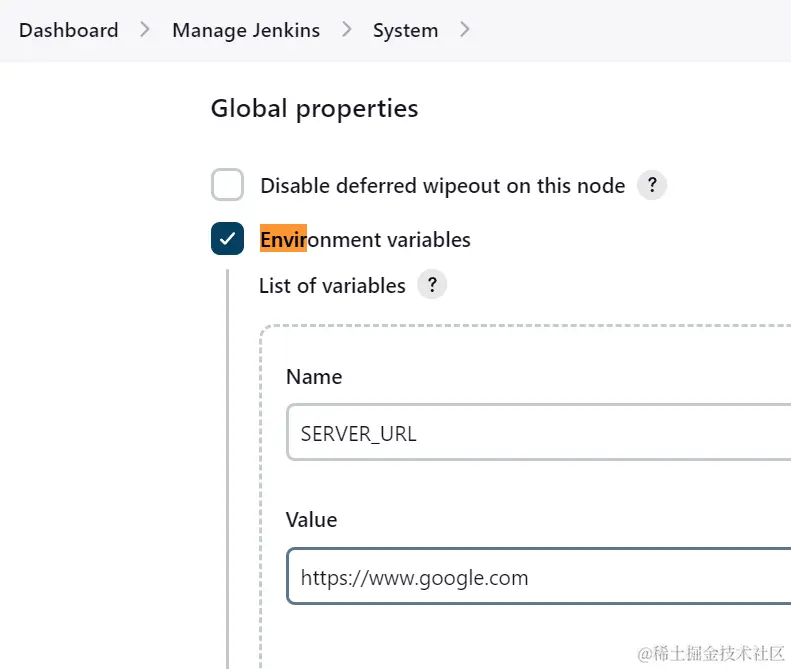Open chevron menu after System breadcrumb
Screen dimensions: 791x669
click(464, 30)
